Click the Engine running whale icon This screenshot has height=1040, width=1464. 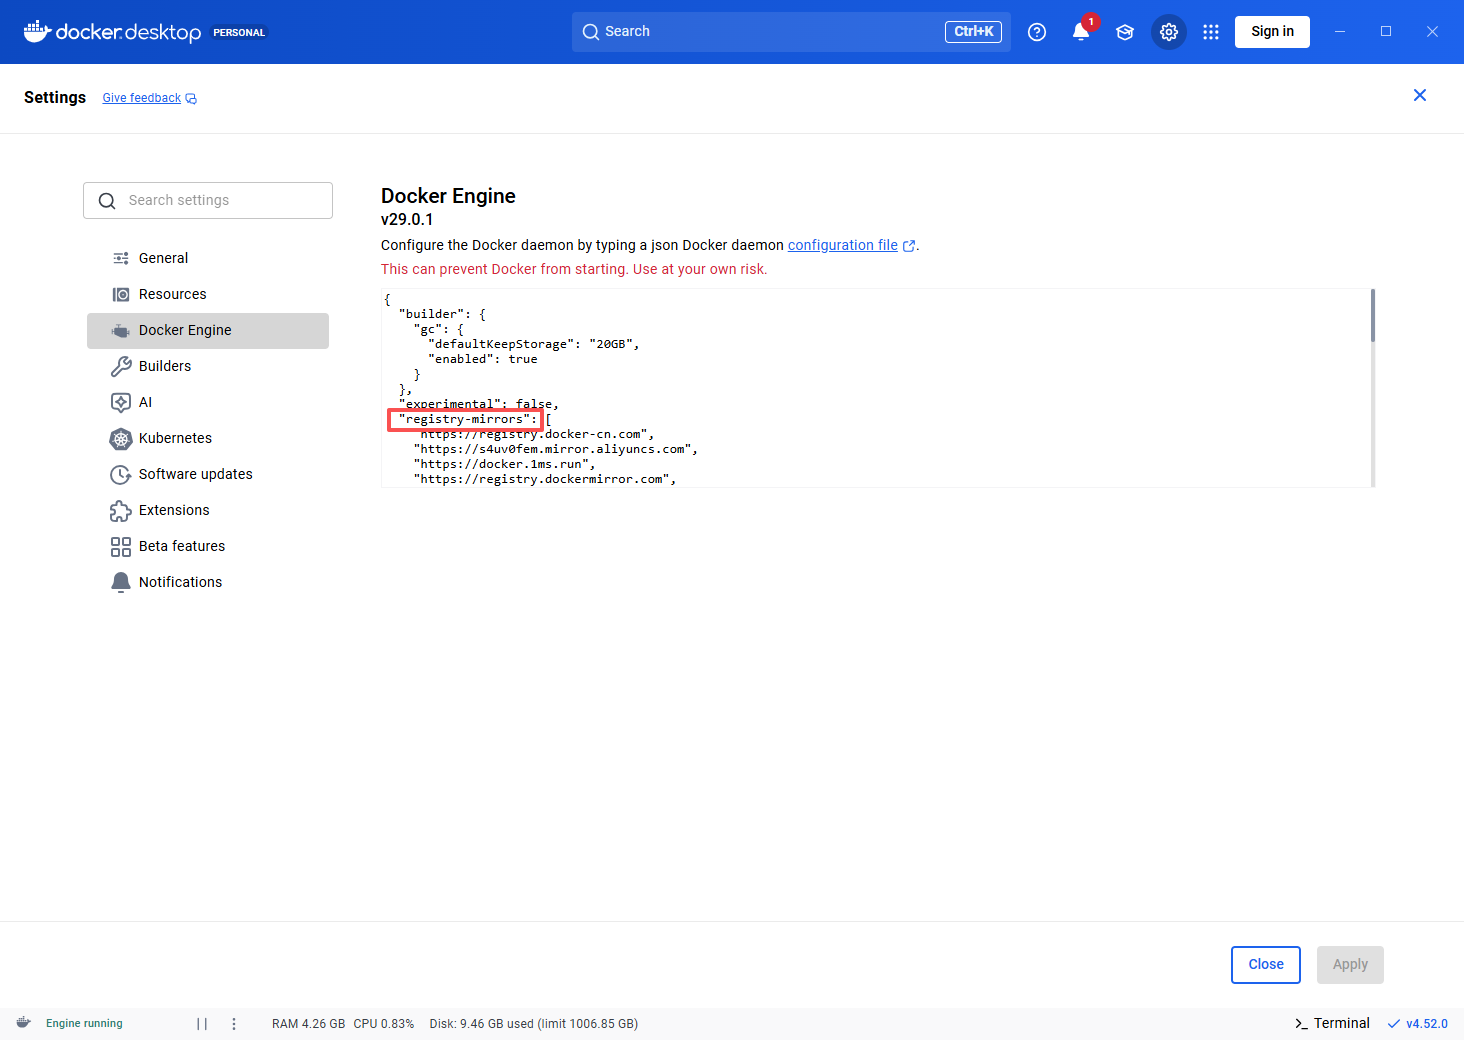(x=24, y=1023)
